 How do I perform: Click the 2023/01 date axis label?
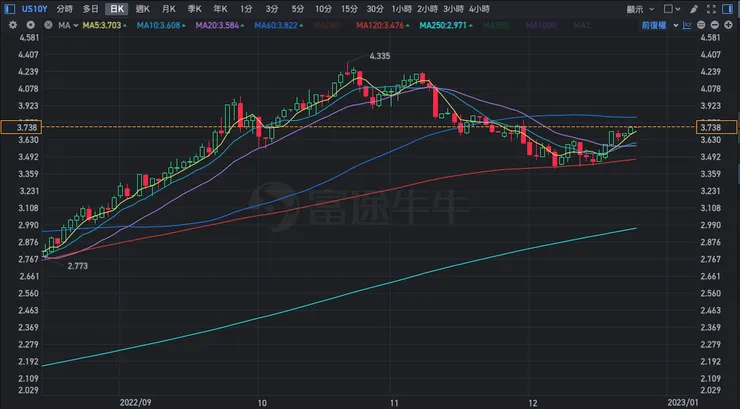tap(683, 402)
